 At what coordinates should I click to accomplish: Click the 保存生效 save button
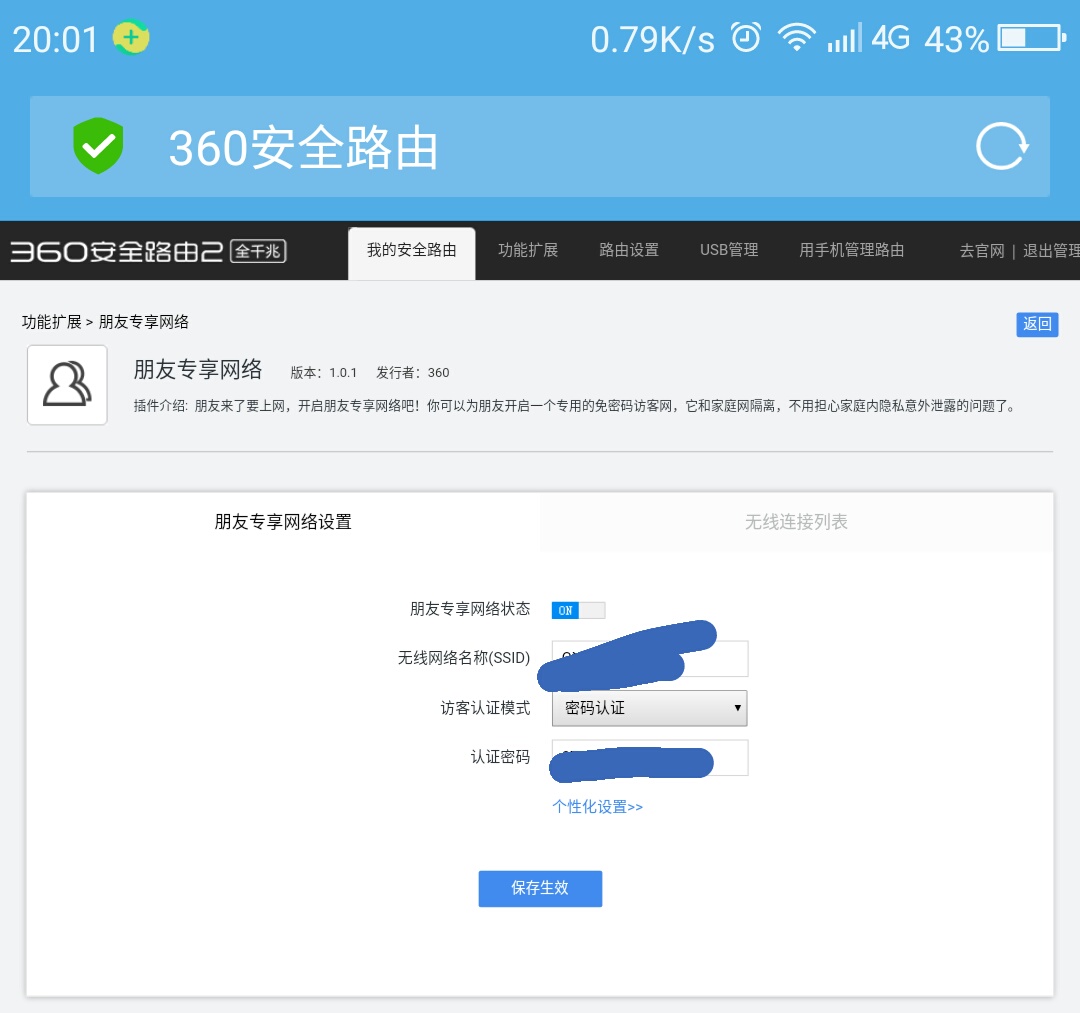[x=540, y=888]
